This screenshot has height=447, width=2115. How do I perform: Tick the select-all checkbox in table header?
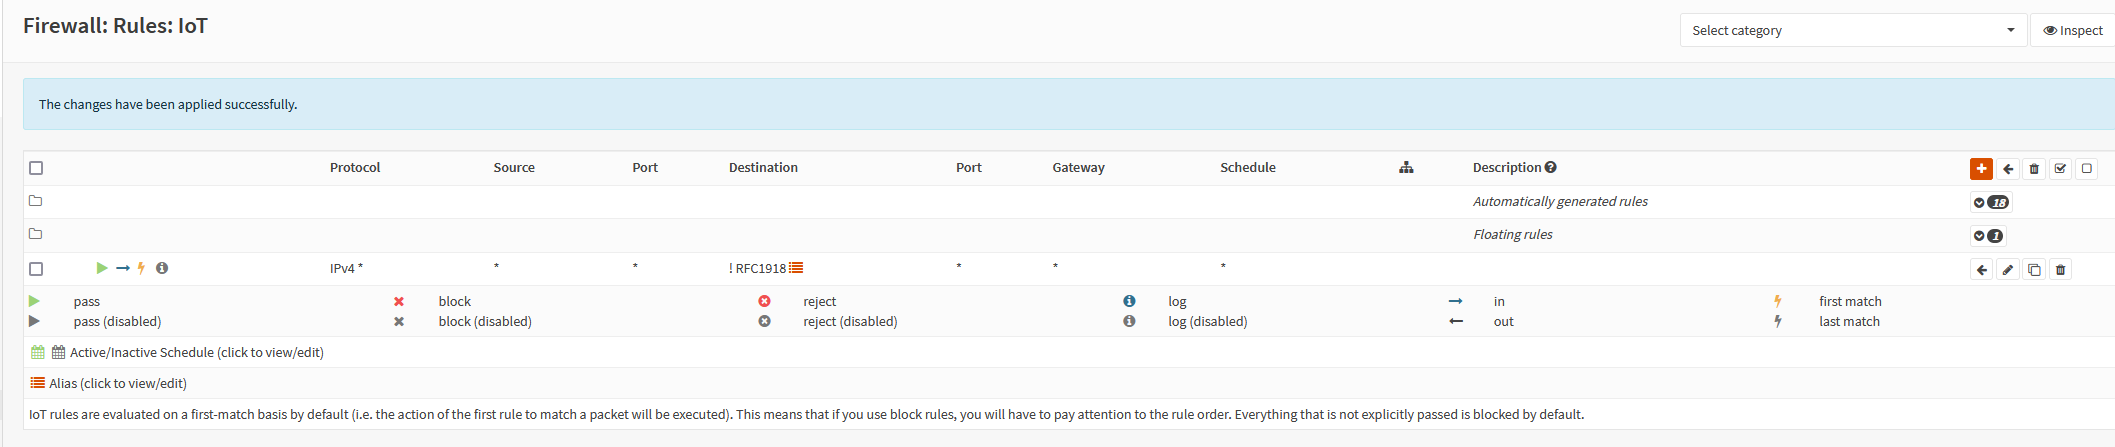pos(36,168)
